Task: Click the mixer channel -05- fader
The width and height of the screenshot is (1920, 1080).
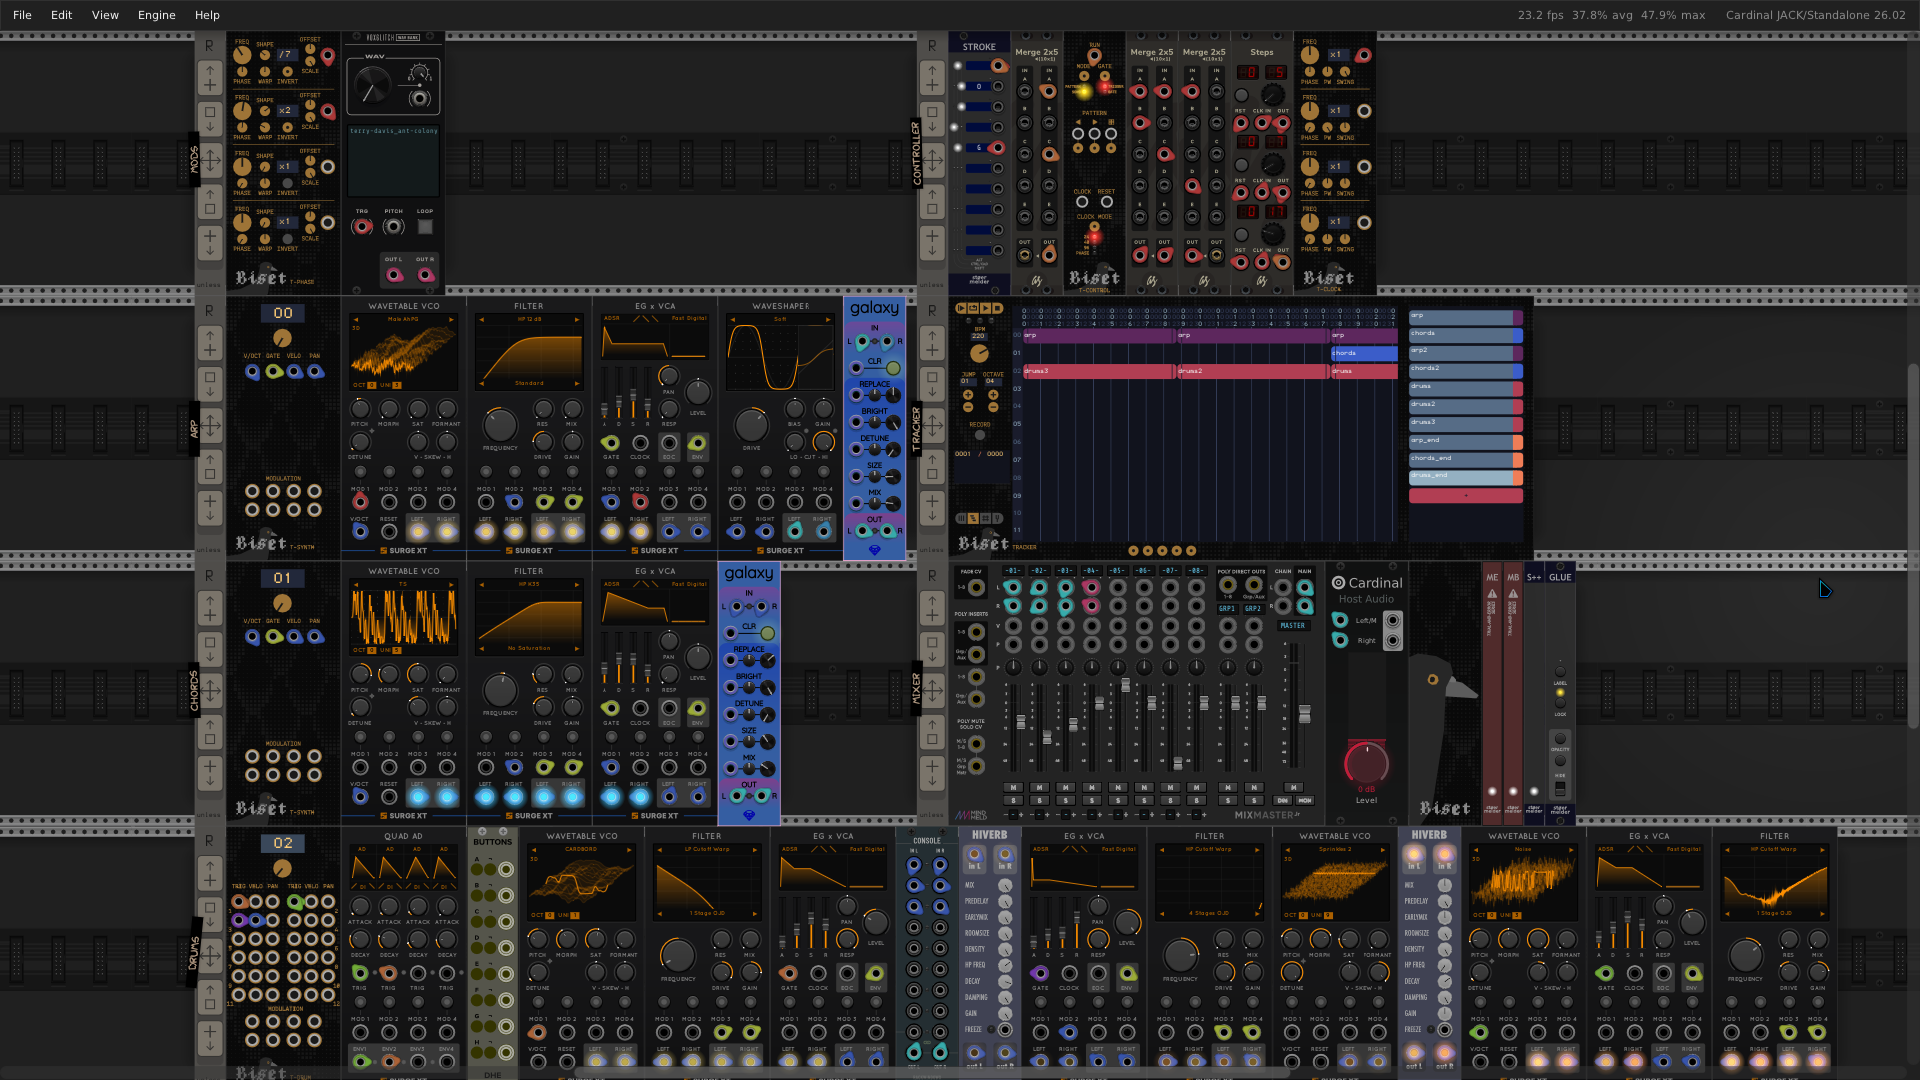Action: (x=1126, y=686)
